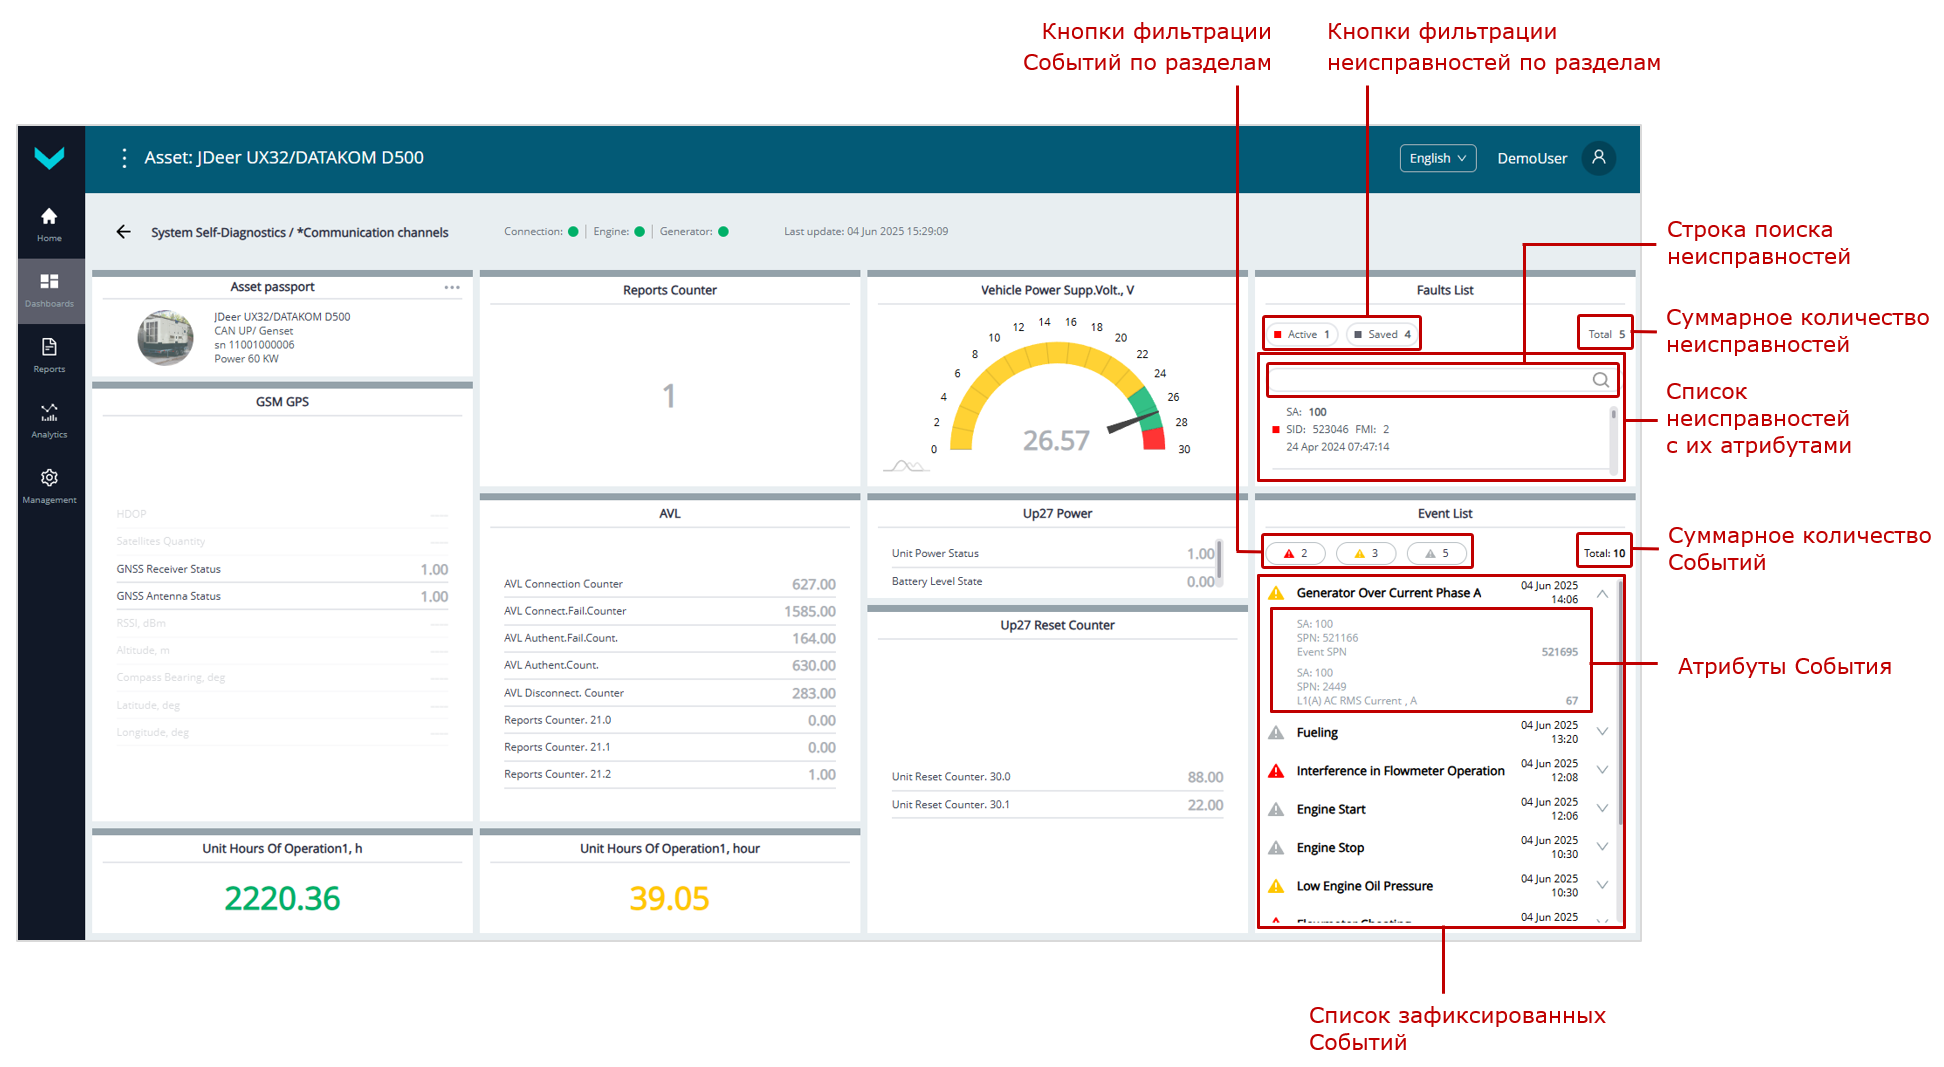Open the Asset passport options via three-dot icon
Viewport: 1944px width, 1067px height.
point(452,287)
